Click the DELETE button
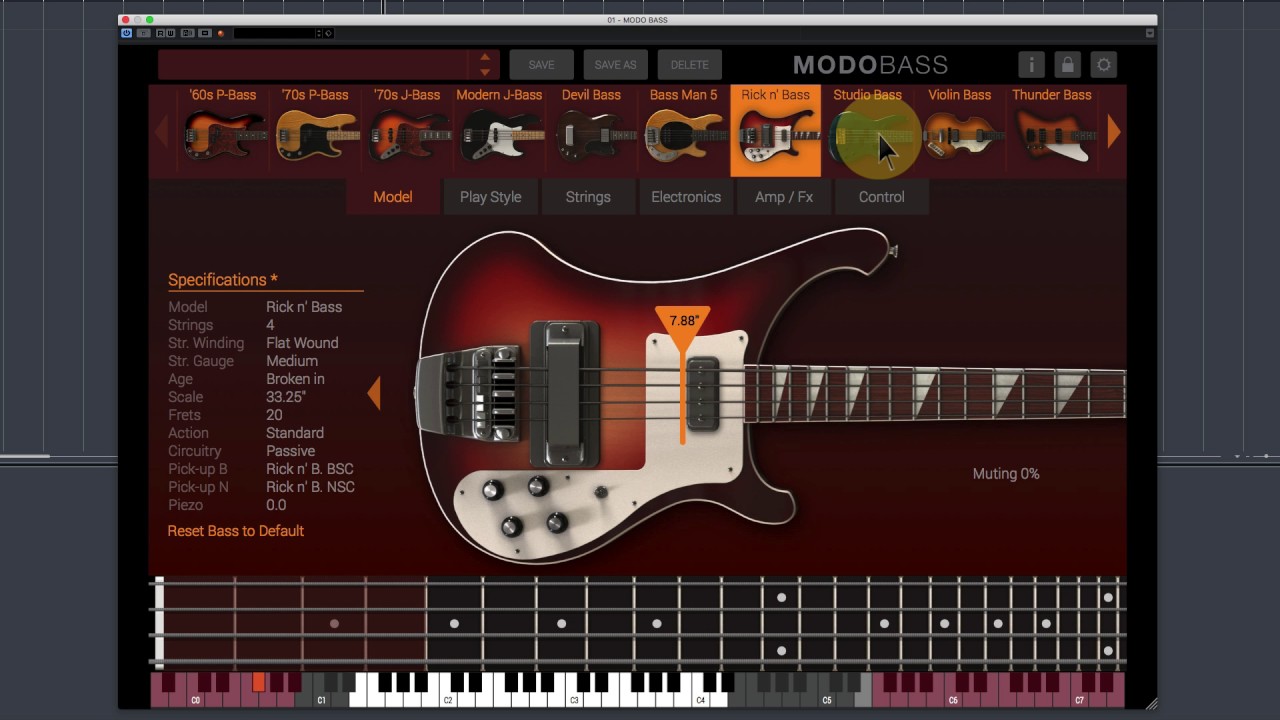The height and width of the screenshot is (720, 1280). [x=689, y=65]
